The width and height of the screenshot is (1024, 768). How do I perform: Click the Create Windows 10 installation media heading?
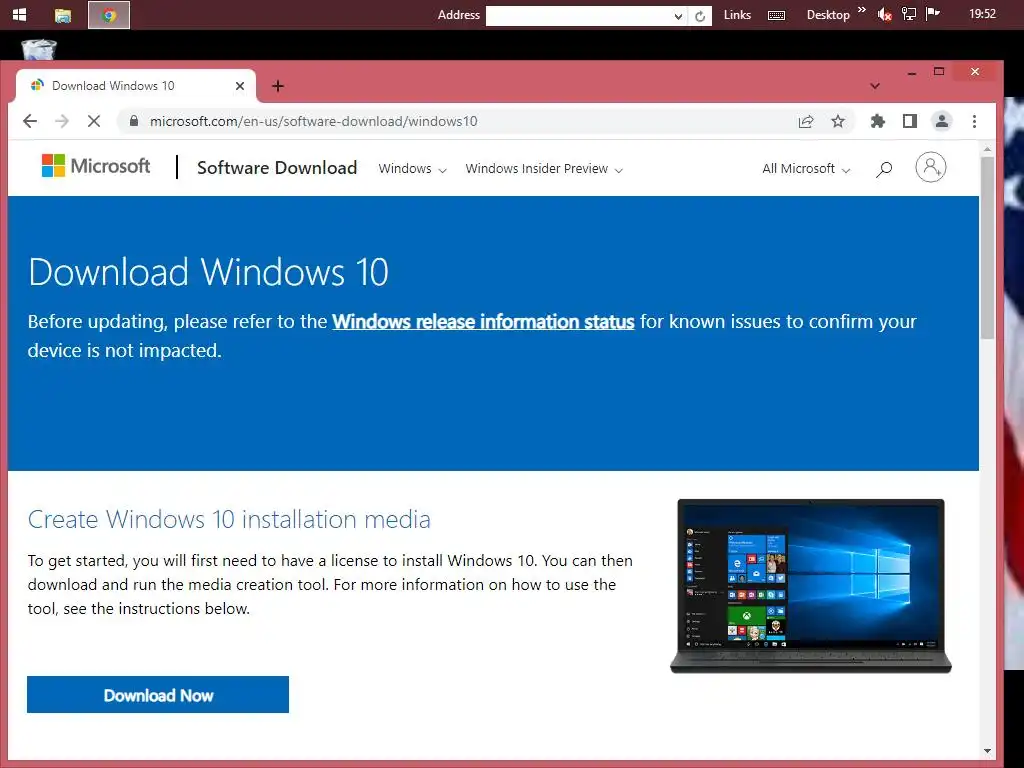(x=229, y=520)
